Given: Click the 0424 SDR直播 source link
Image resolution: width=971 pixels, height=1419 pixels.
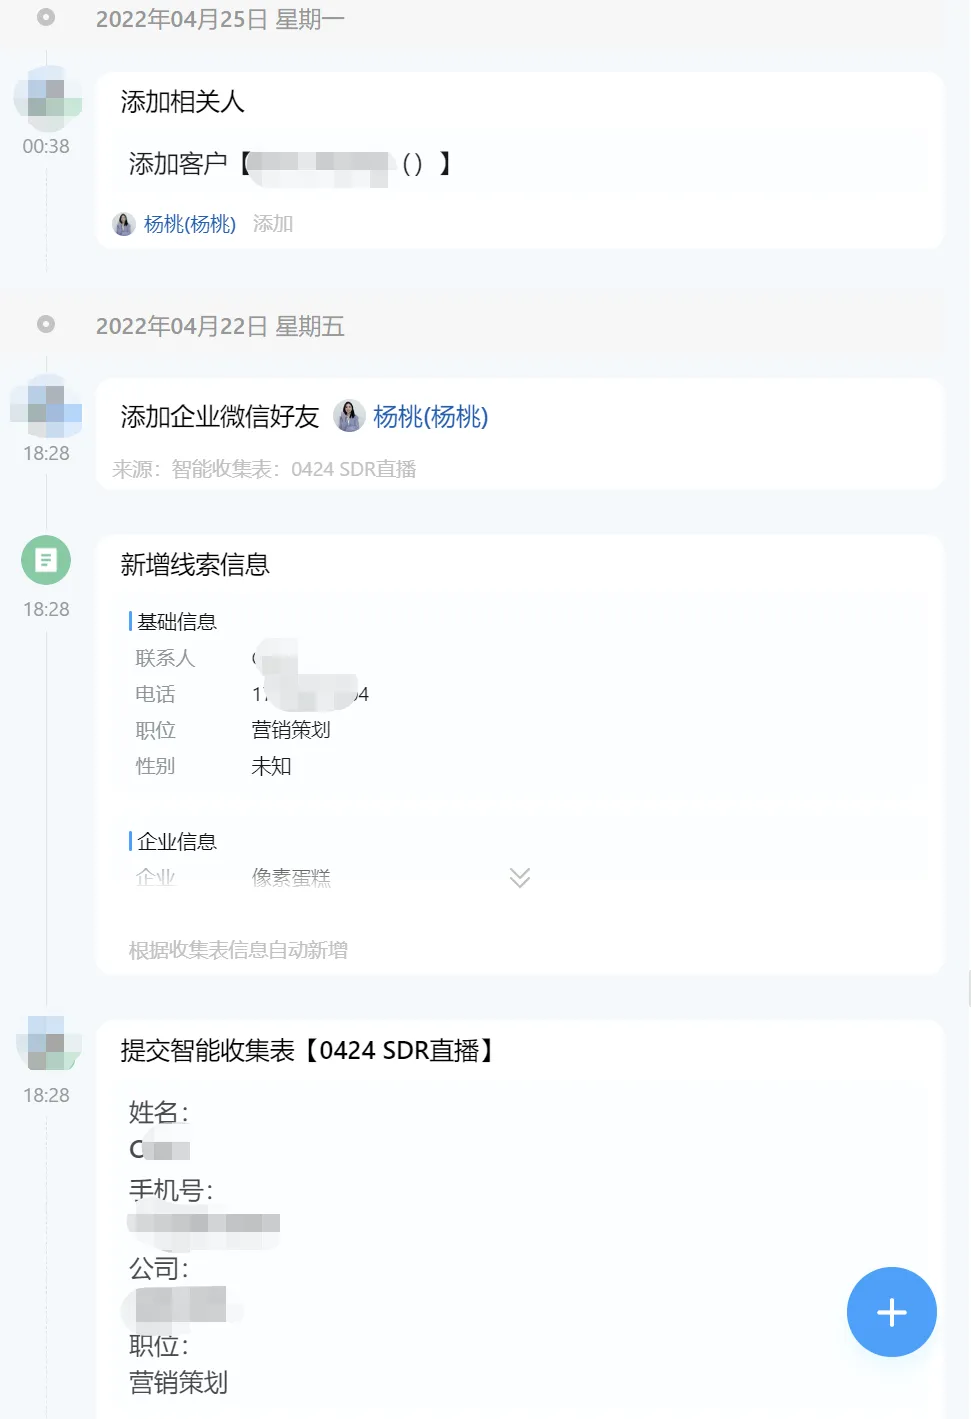Looking at the screenshot, I should 356,469.
